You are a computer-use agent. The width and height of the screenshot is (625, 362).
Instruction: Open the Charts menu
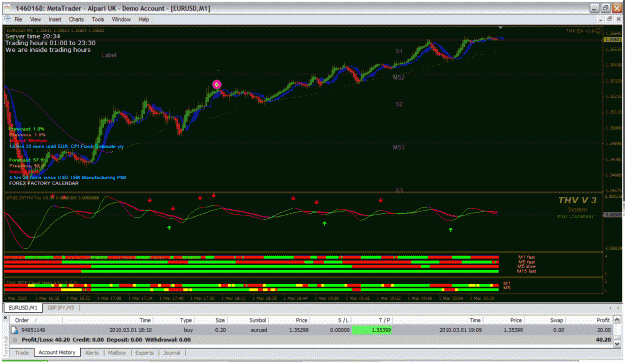(76, 19)
